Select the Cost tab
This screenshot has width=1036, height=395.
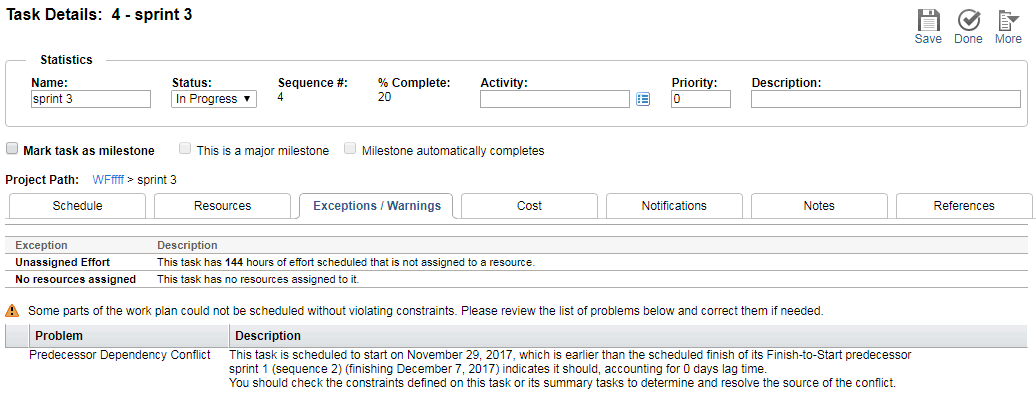tap(529, 206)
